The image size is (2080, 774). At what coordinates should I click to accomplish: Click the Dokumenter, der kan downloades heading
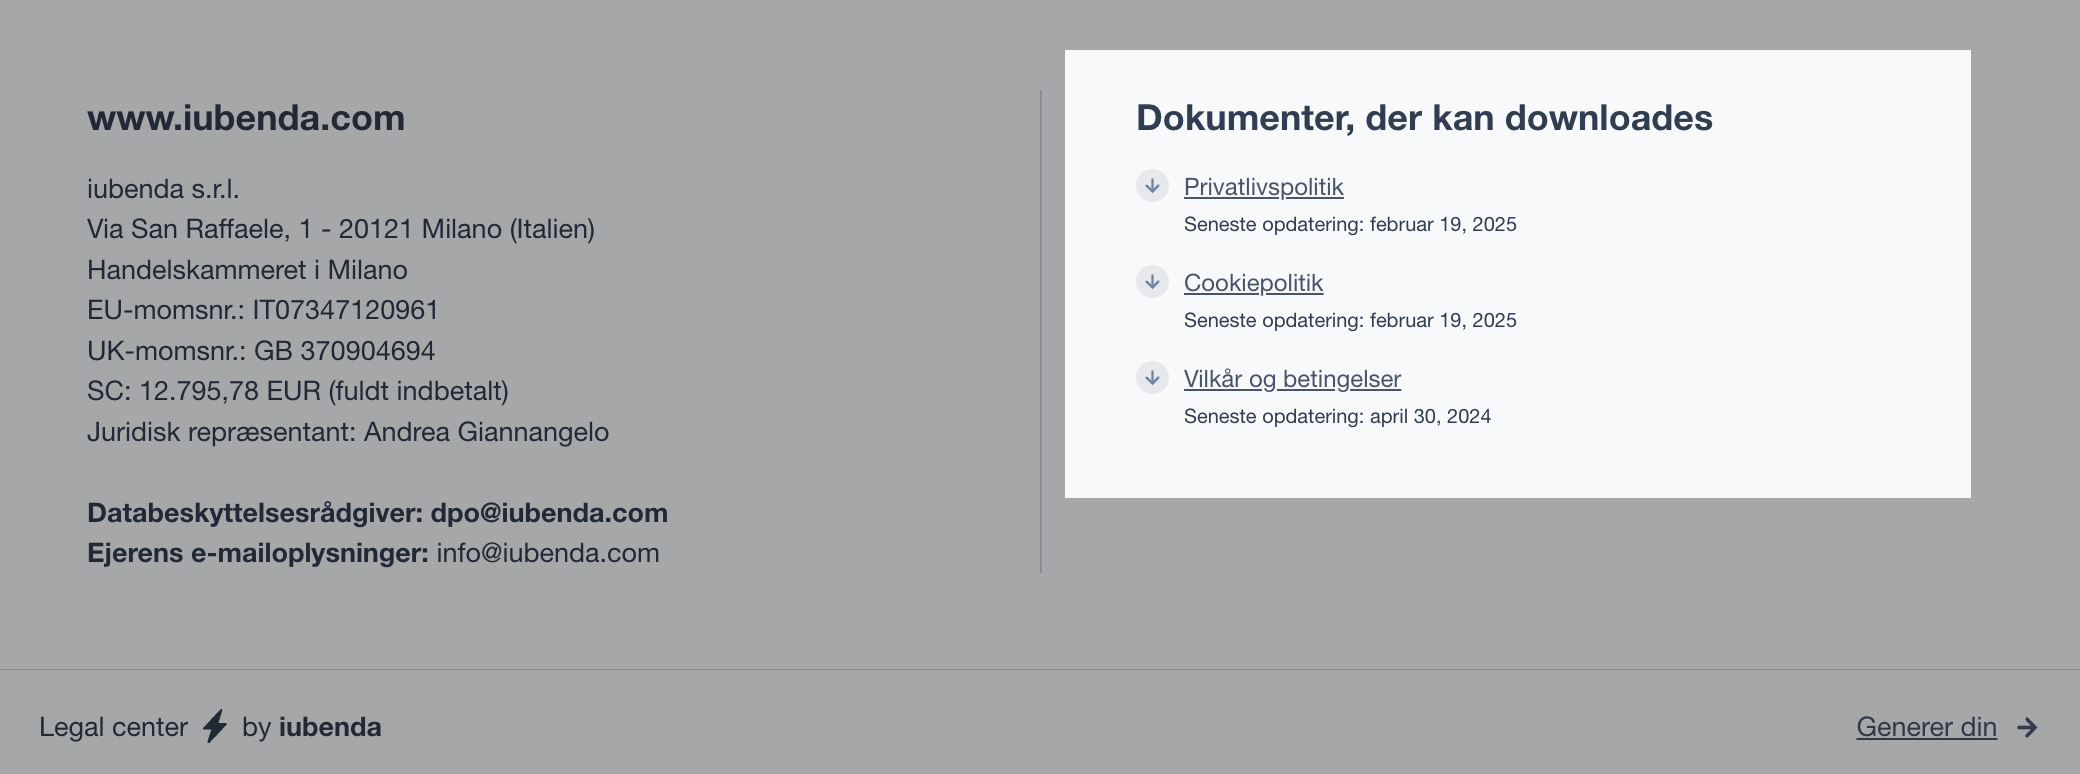pyautogui.click(x=1424, y=118)
